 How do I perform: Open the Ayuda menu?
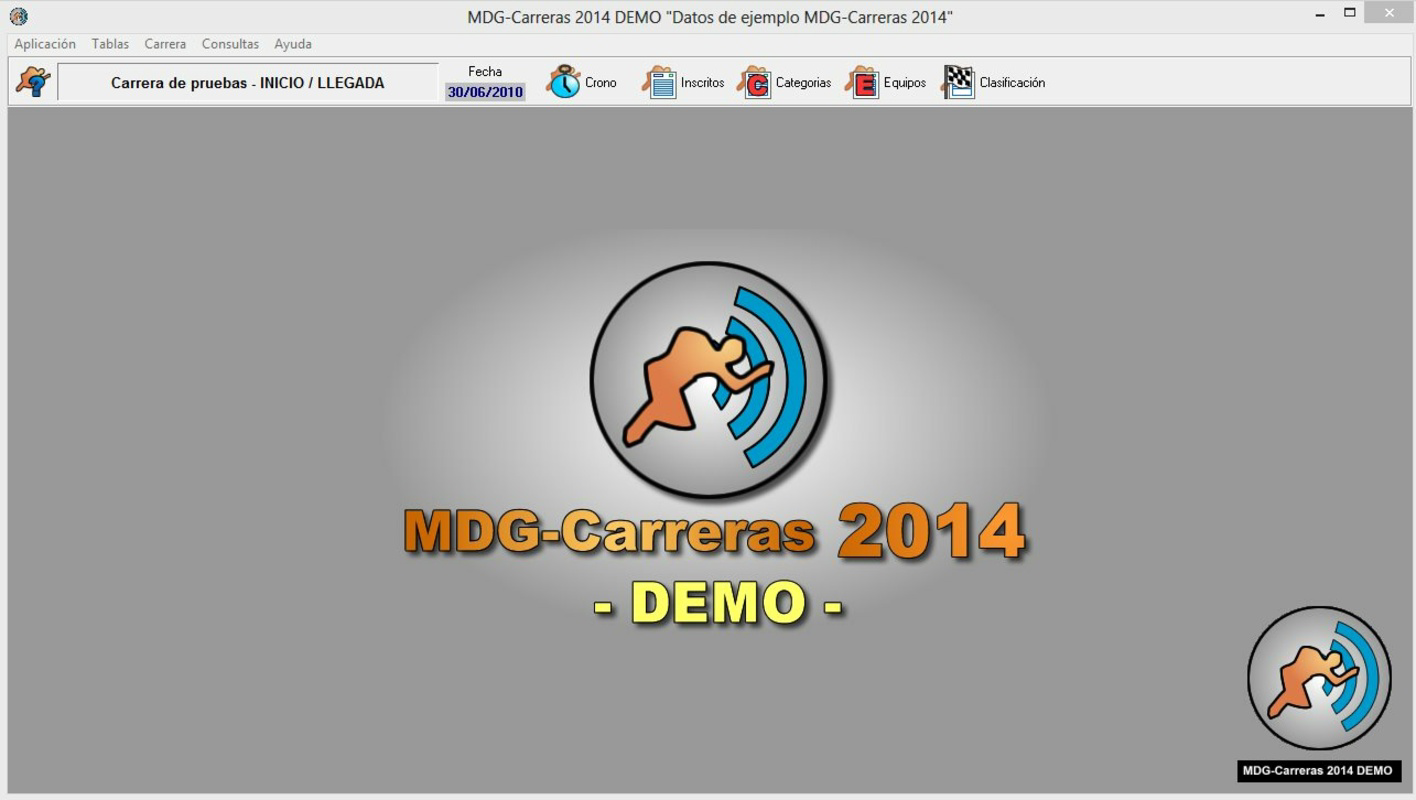(293, 44)
